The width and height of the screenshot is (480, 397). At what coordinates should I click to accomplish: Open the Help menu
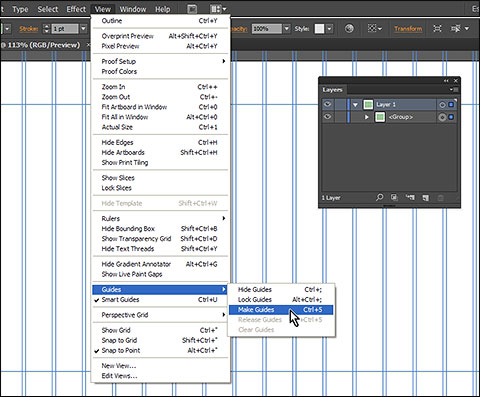[163, 9]
